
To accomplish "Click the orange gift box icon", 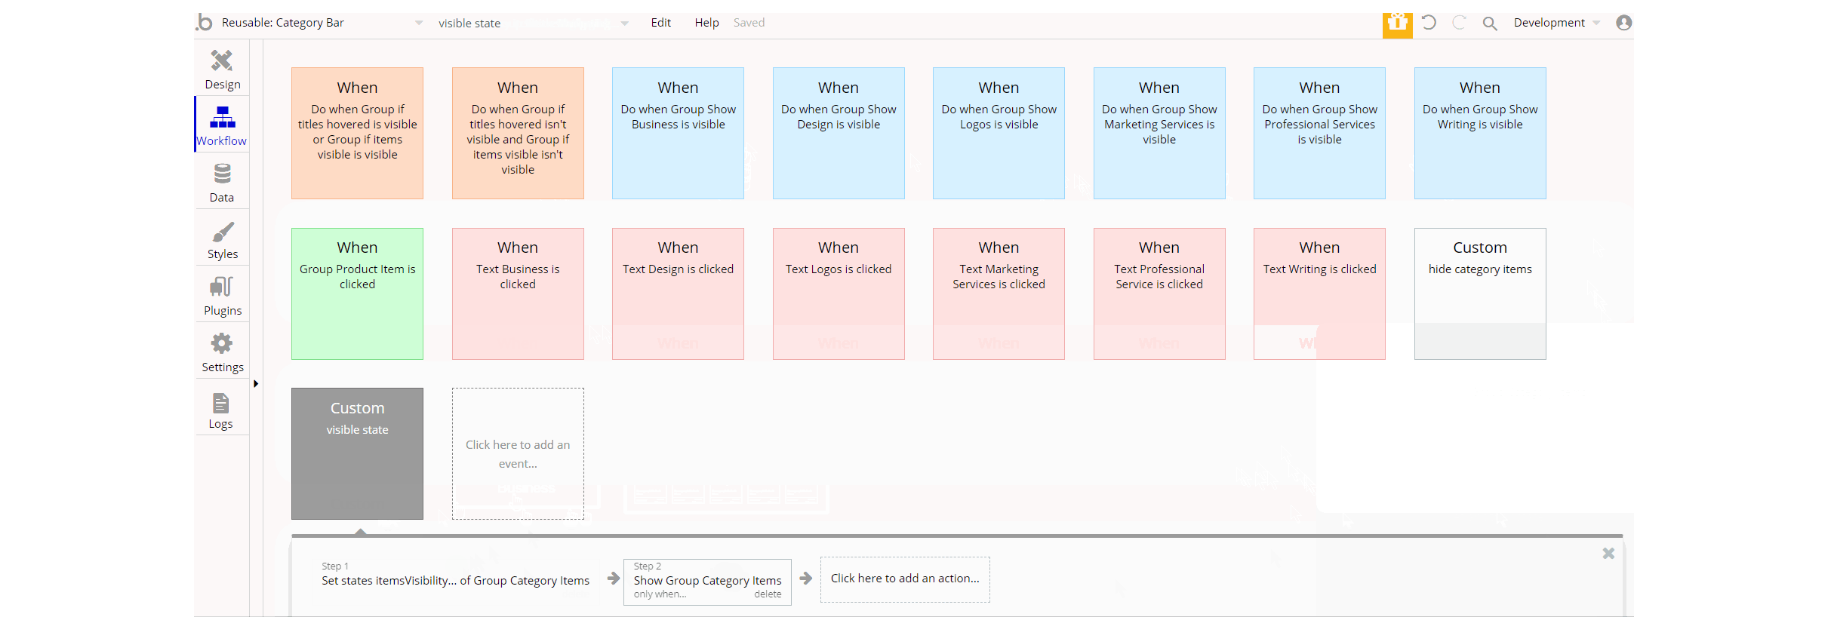I will click(x=1397, y=23).
